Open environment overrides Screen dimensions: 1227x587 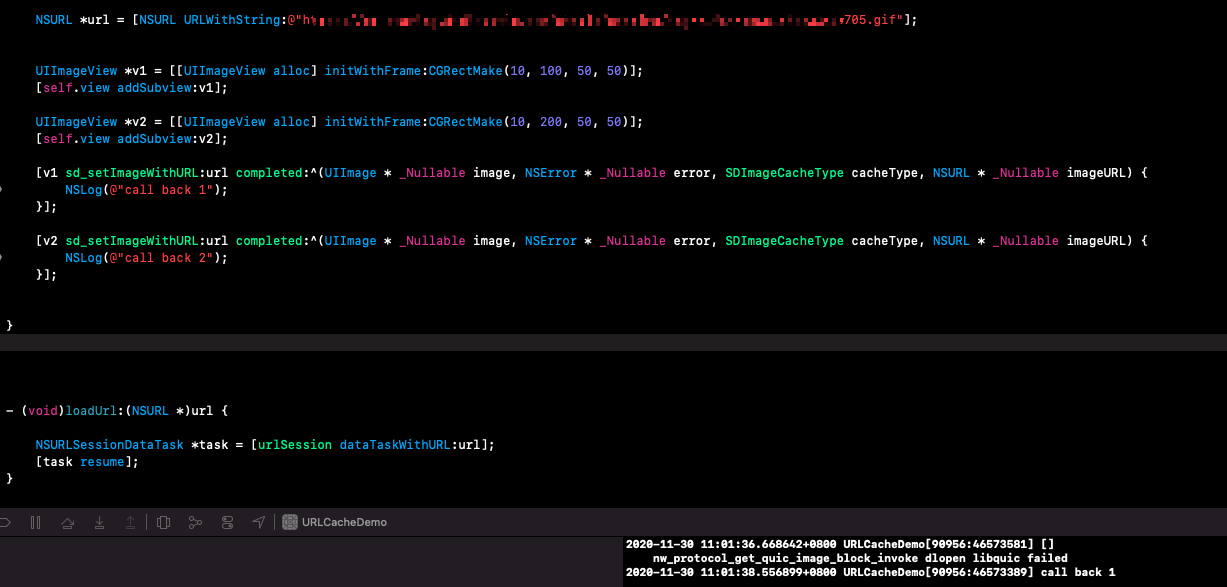coord(227,522)
